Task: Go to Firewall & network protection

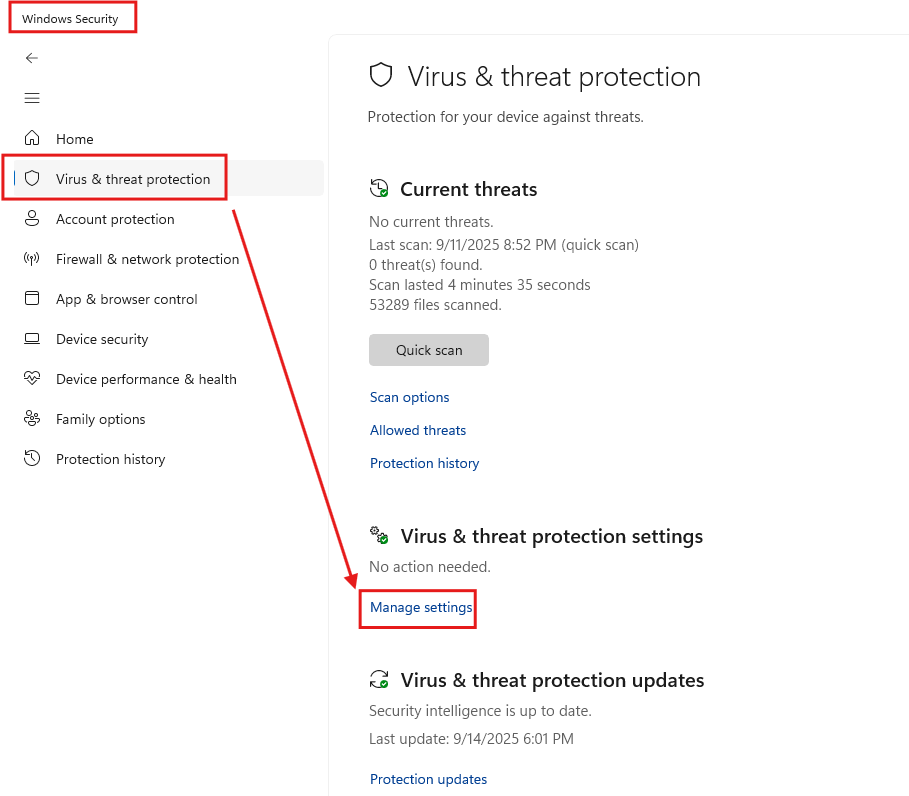Action: tap(147, 259)
